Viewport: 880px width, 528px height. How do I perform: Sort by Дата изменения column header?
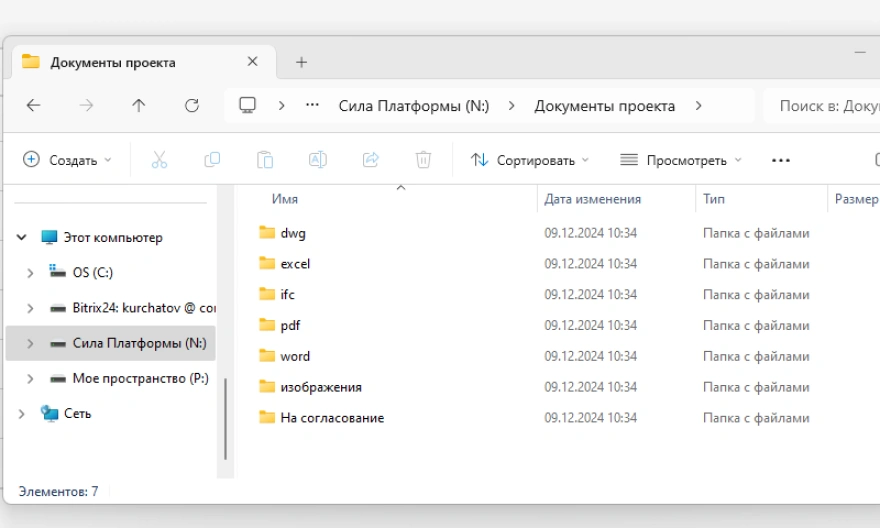click(592, 199)
